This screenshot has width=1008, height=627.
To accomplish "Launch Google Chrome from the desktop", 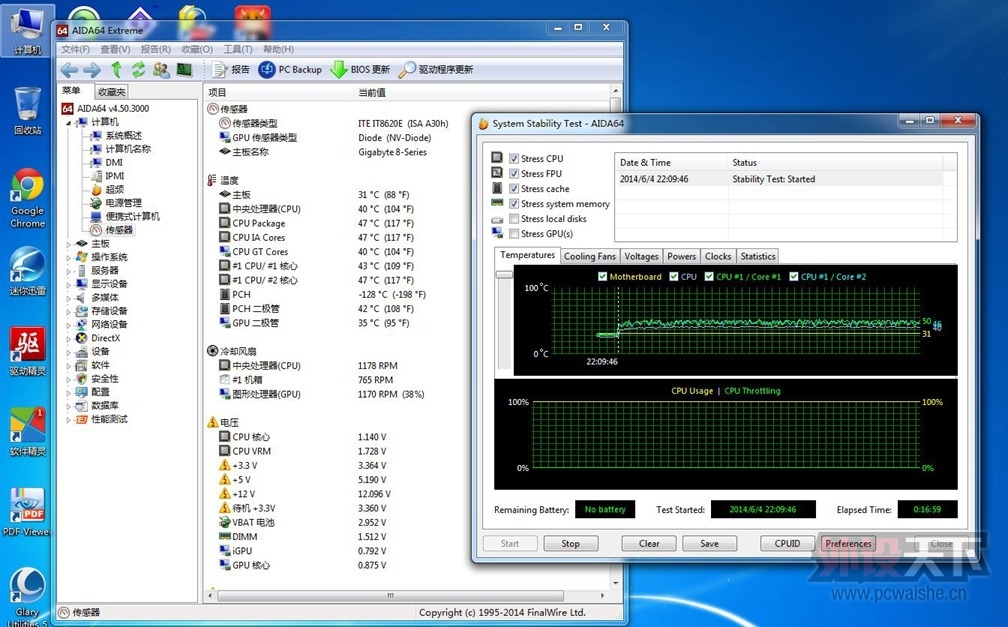I will 28,198.
